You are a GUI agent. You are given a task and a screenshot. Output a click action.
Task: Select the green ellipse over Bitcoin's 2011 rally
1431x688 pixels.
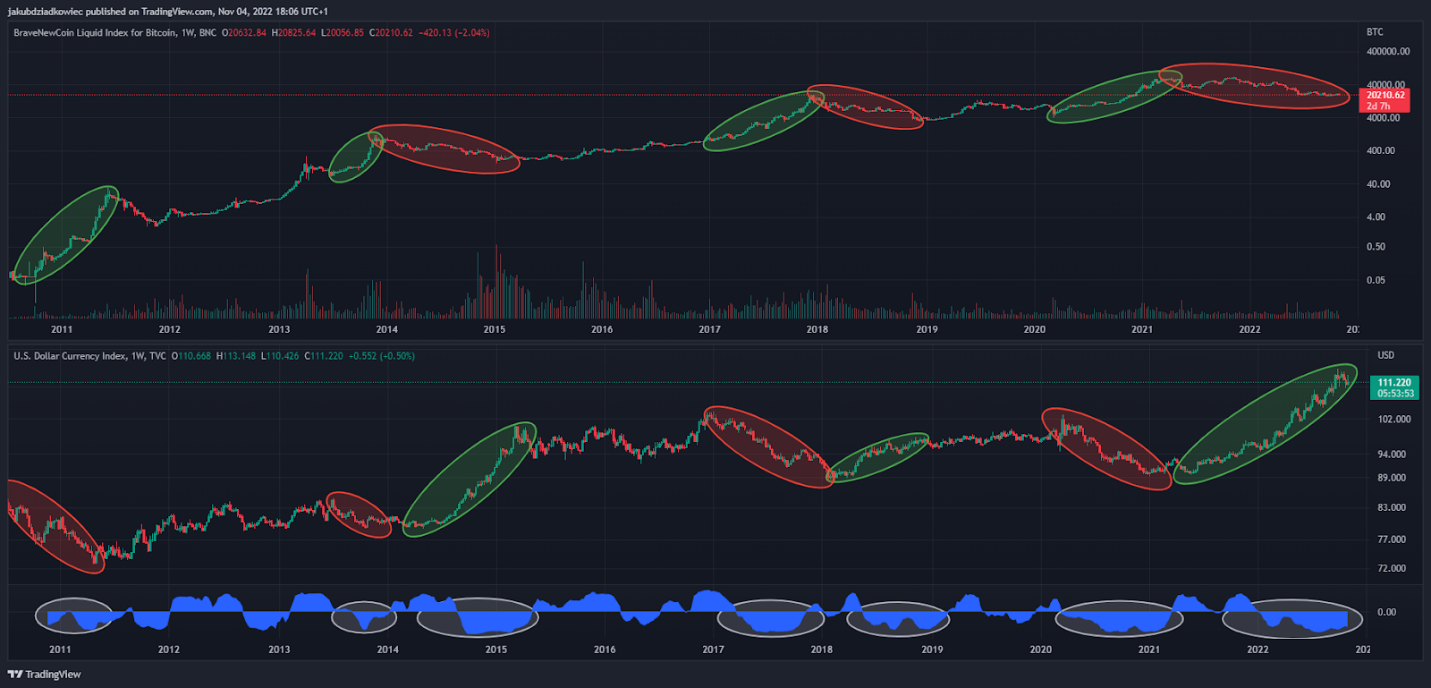tap(64, 234)
